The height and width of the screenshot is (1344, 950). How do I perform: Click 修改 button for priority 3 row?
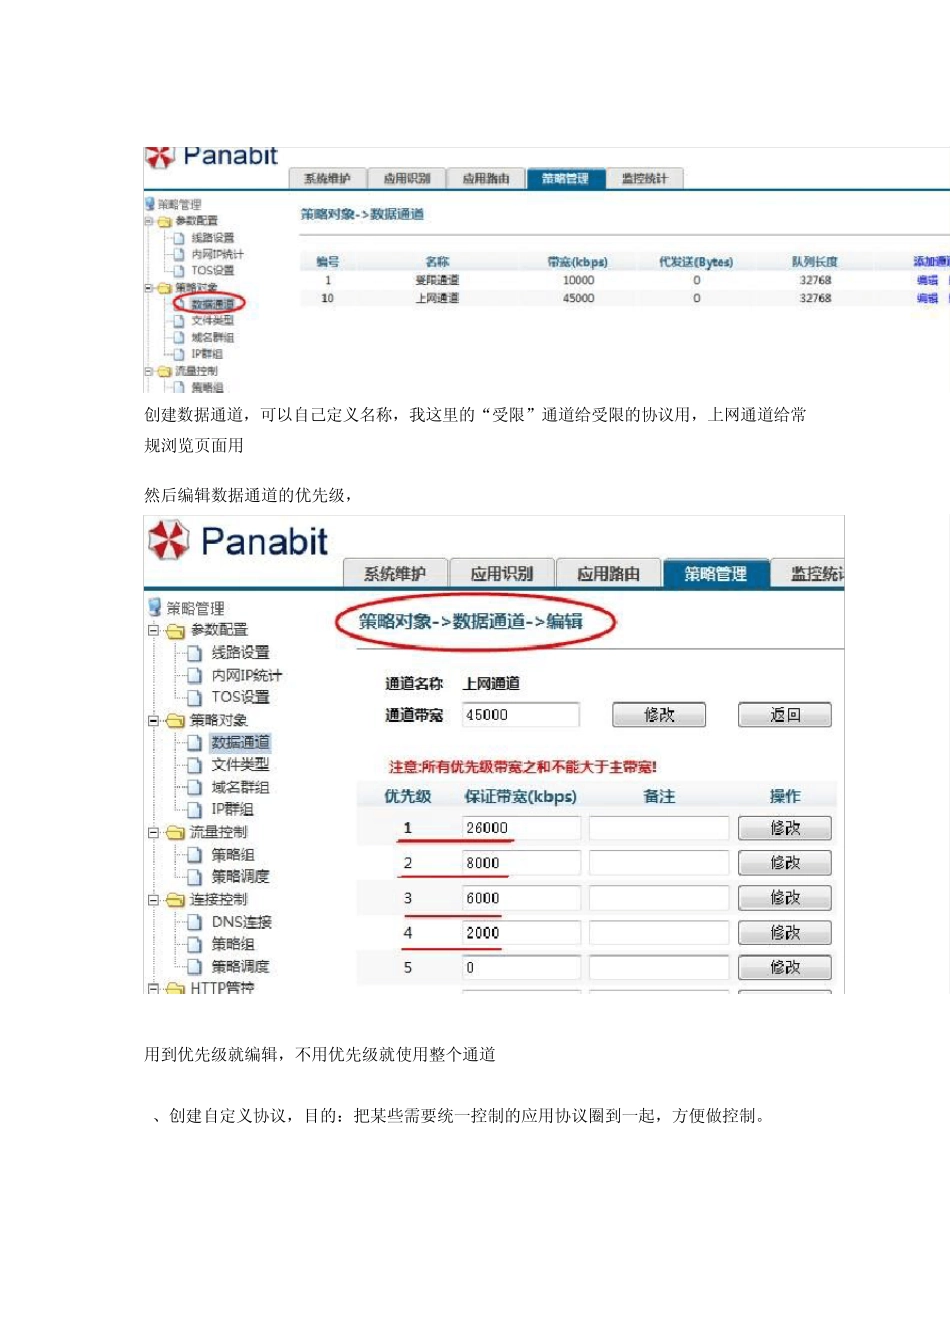point(785,898)
